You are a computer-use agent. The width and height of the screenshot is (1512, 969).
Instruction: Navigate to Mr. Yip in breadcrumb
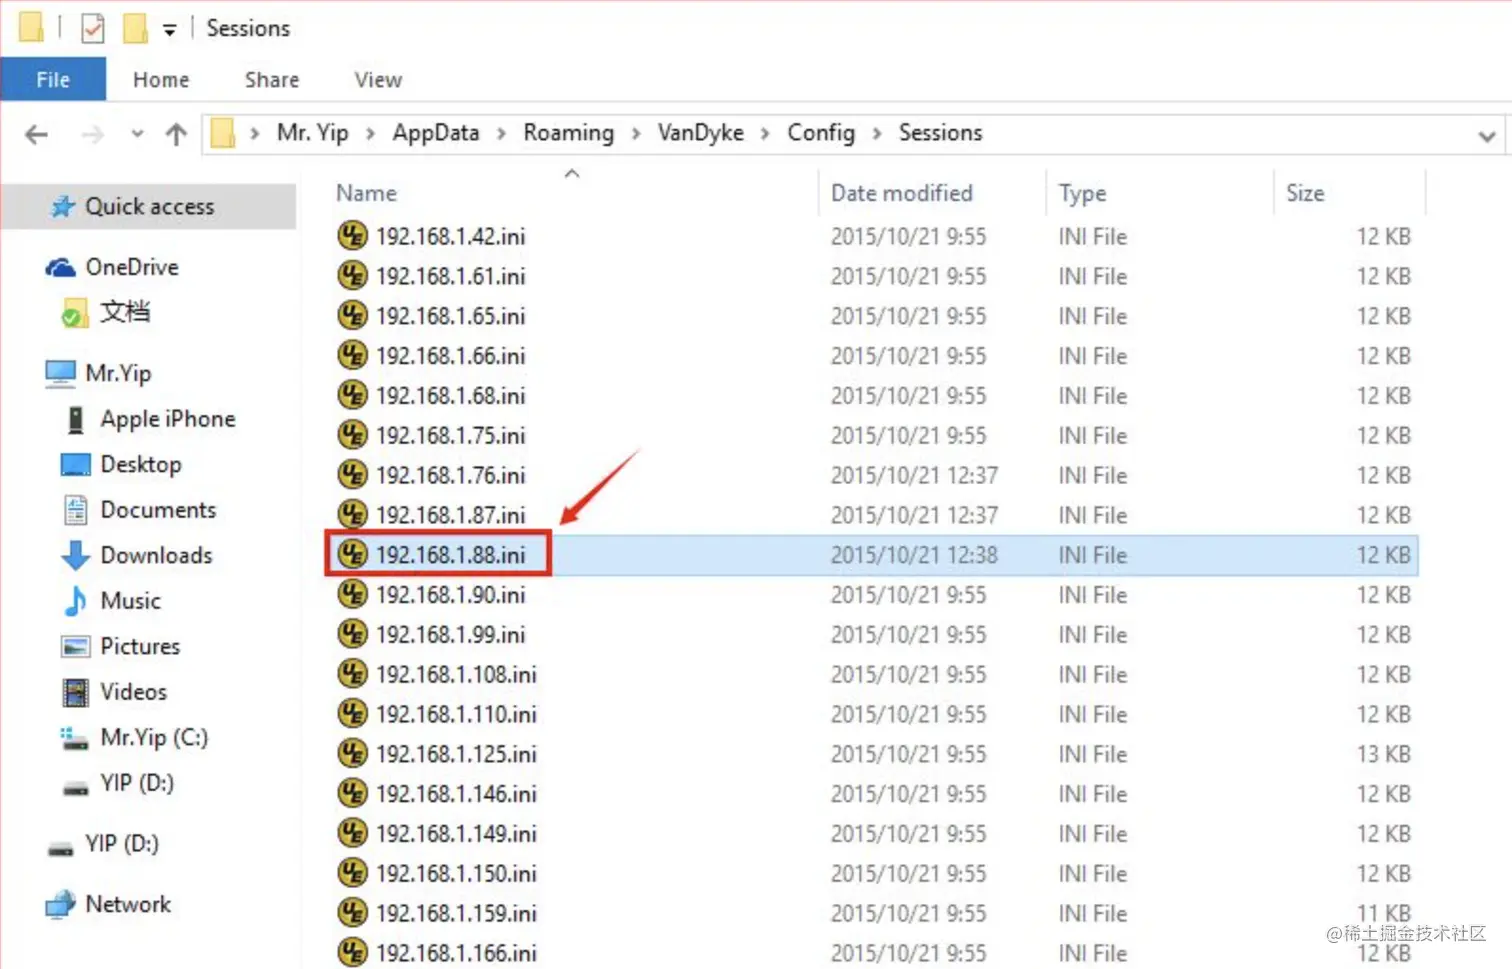coord(313,133)
